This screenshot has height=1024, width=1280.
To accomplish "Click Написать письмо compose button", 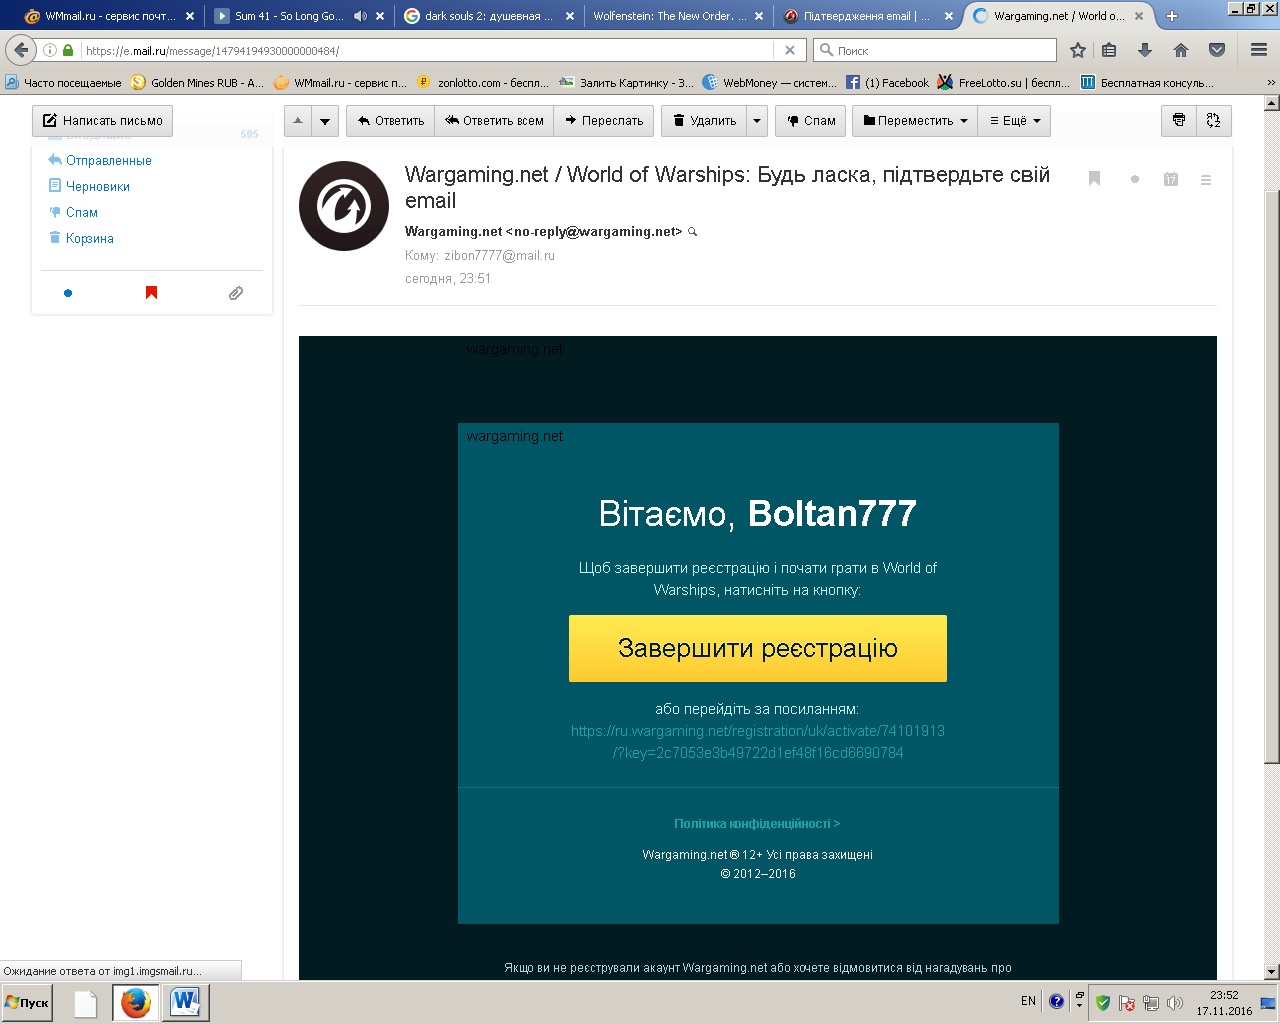I will [x=102, y=120].
